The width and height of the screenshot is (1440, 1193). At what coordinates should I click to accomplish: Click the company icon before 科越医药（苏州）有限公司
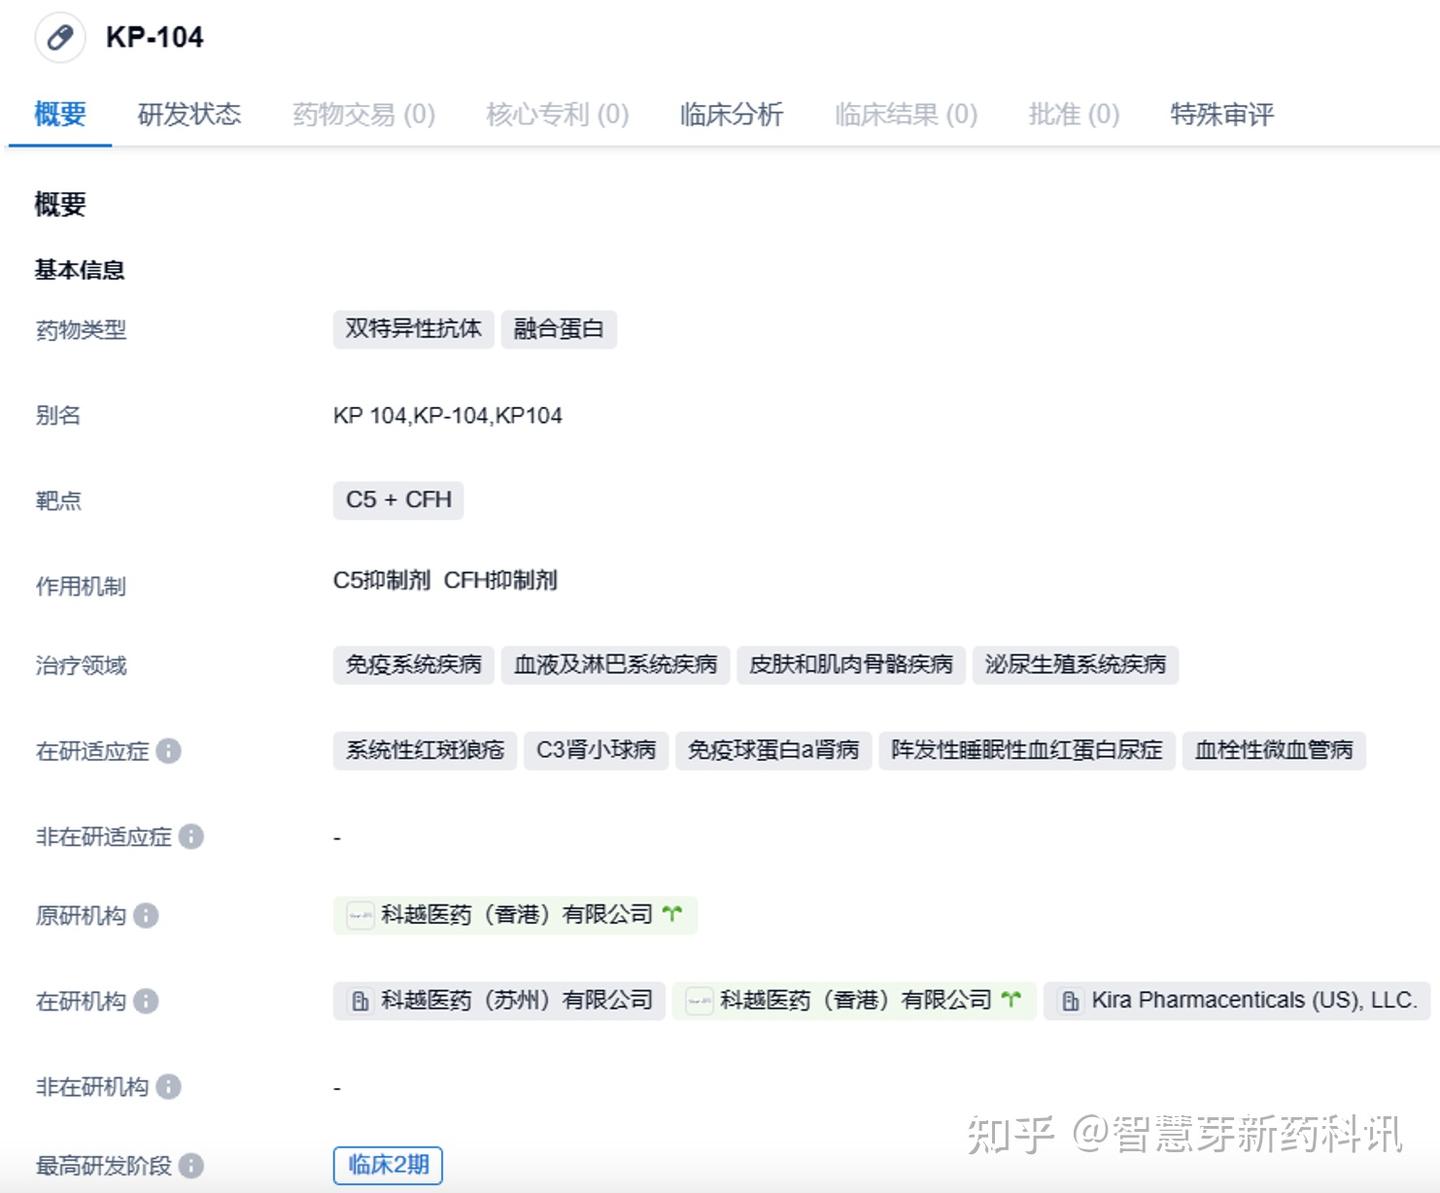[x=360, y=1000]
